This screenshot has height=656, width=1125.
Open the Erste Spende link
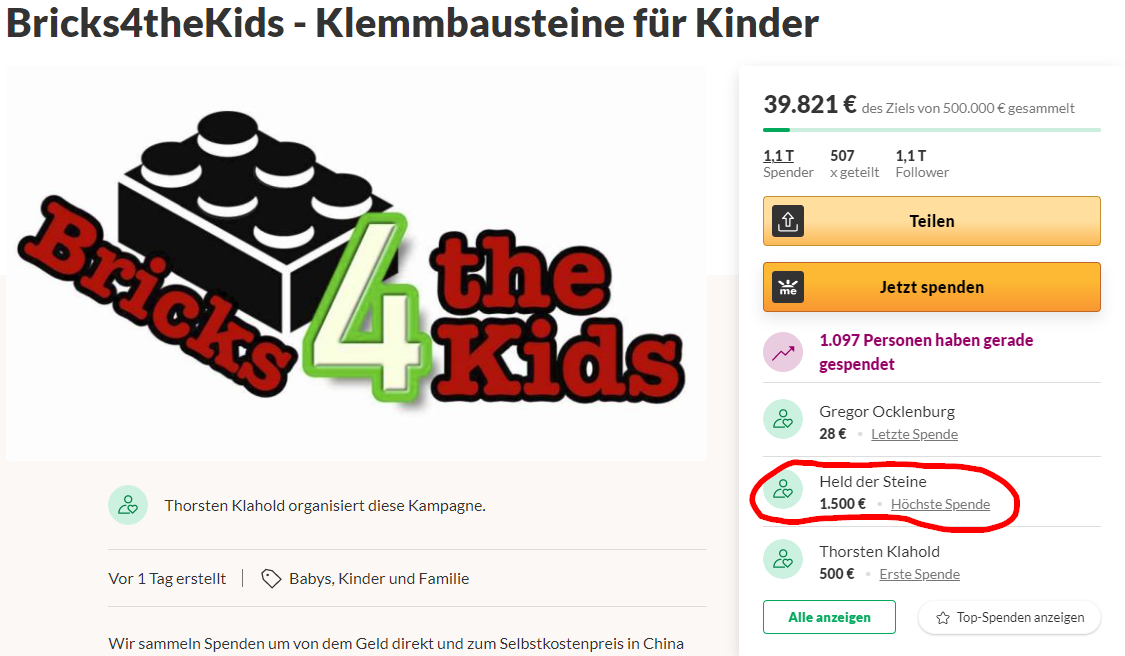tap(919, 574)
